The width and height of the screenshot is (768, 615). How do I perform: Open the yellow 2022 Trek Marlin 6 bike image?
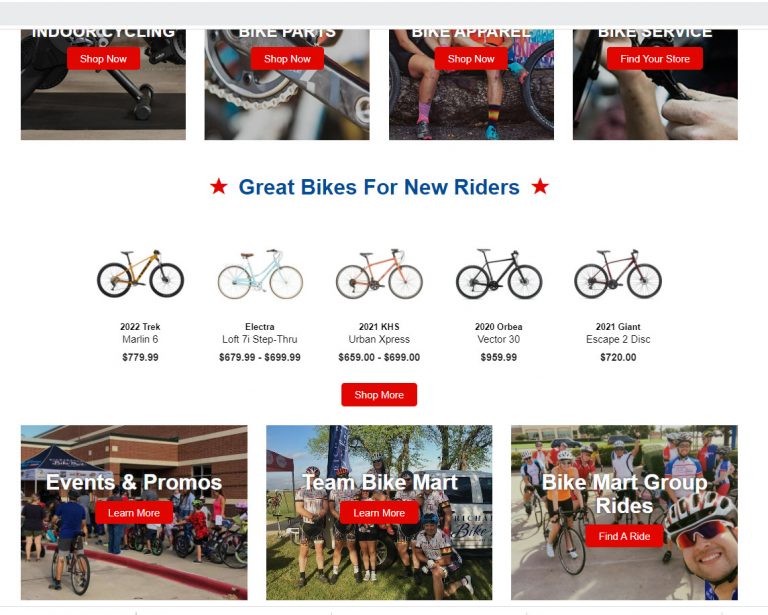click(141, 274)
